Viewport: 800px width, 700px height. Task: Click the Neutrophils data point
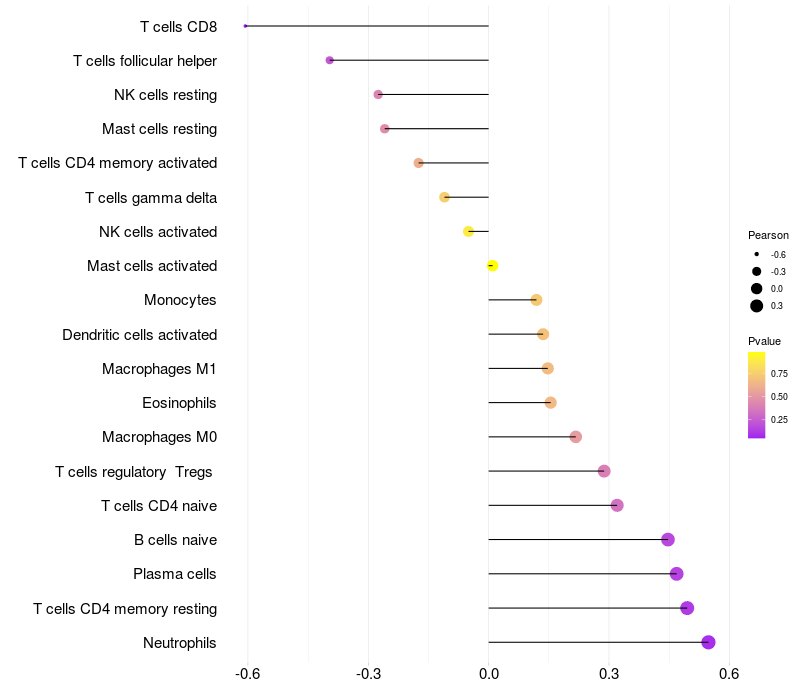coord(708,642)
